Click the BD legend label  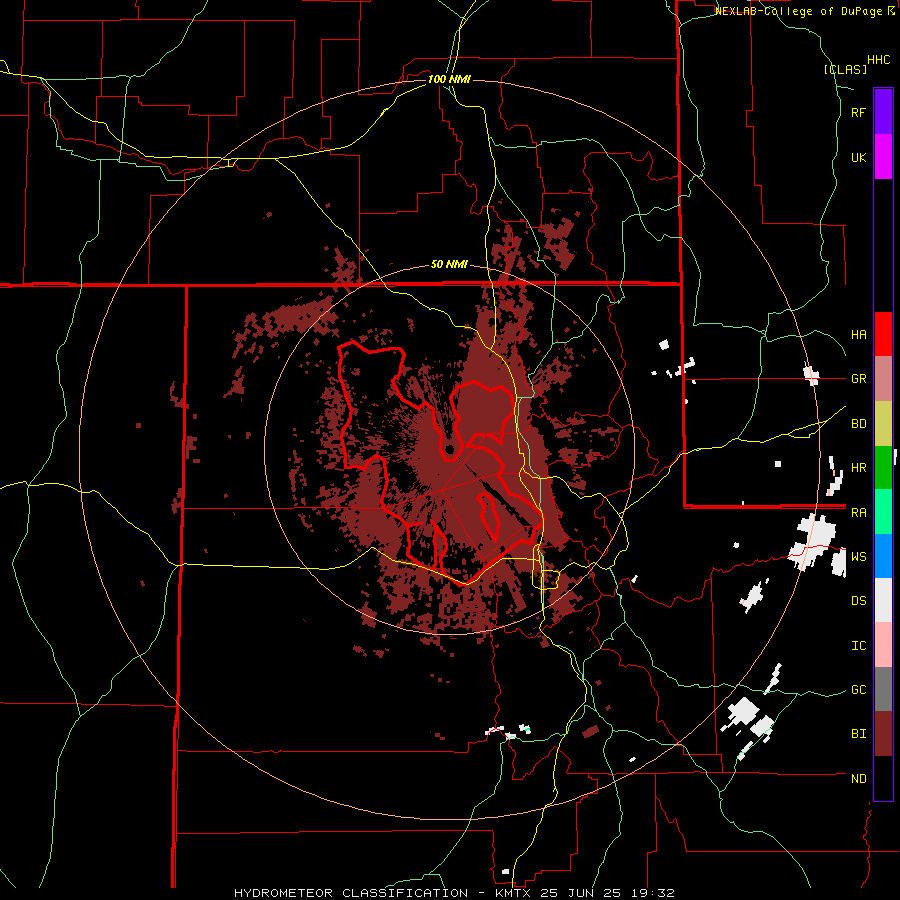[x=858, y=424]
